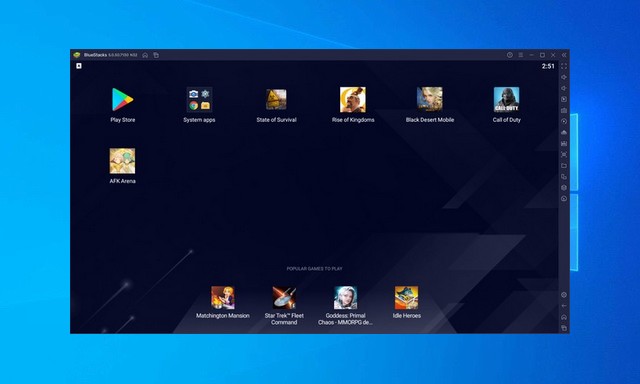Screen dimensions: 640x384
Task: Click volume up in sidebar
Action: [564, 77]
